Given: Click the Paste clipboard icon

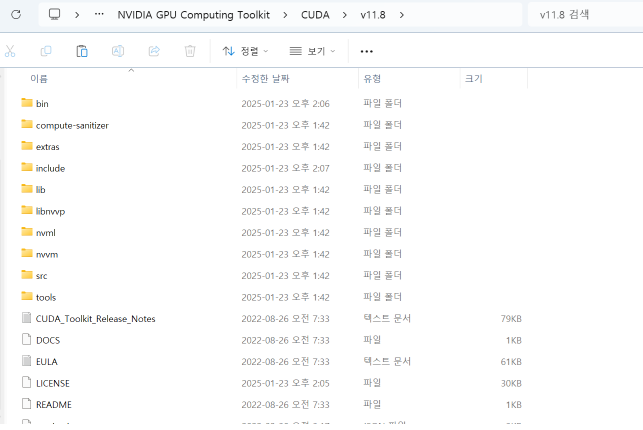Looking at the screenshot, I should [x=82, y=51].
